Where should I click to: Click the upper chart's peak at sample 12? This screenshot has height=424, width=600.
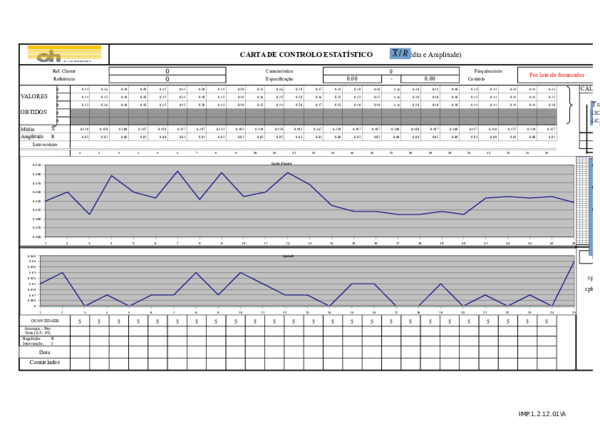click(x=288, y=173)
